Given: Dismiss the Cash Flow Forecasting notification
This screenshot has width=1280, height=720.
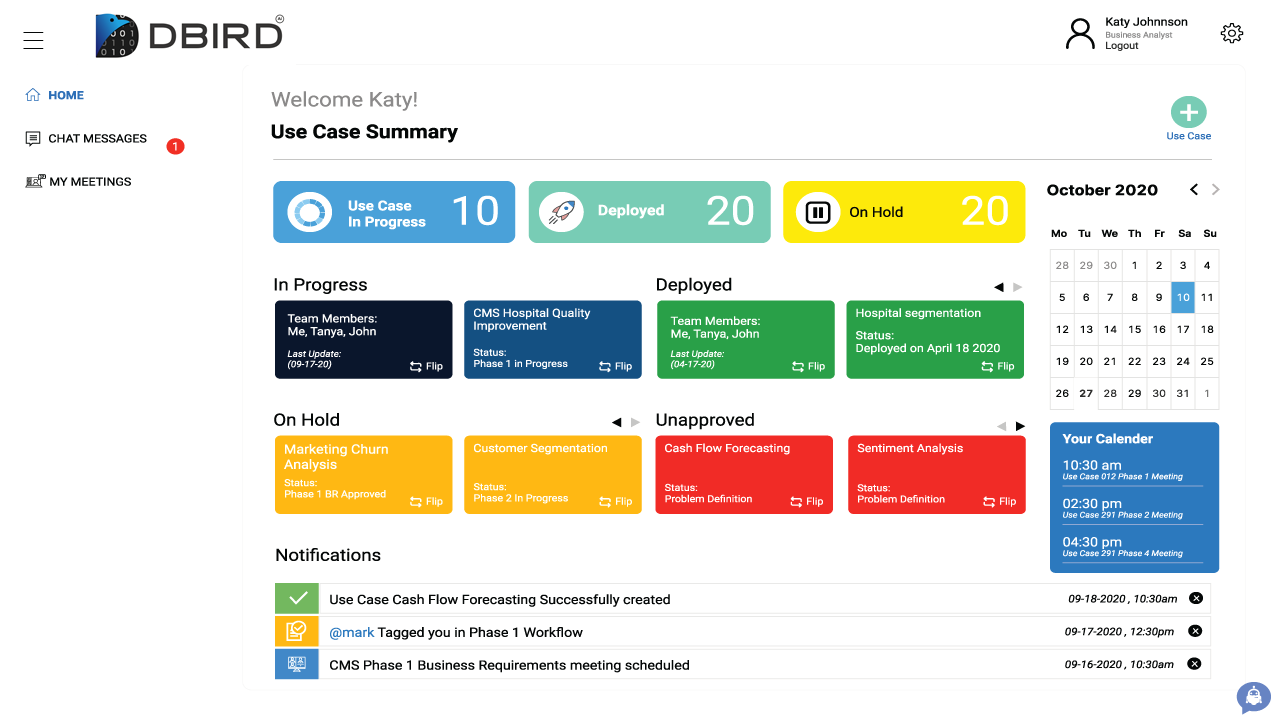Looking at the screenshot, I should [1195, 599].
